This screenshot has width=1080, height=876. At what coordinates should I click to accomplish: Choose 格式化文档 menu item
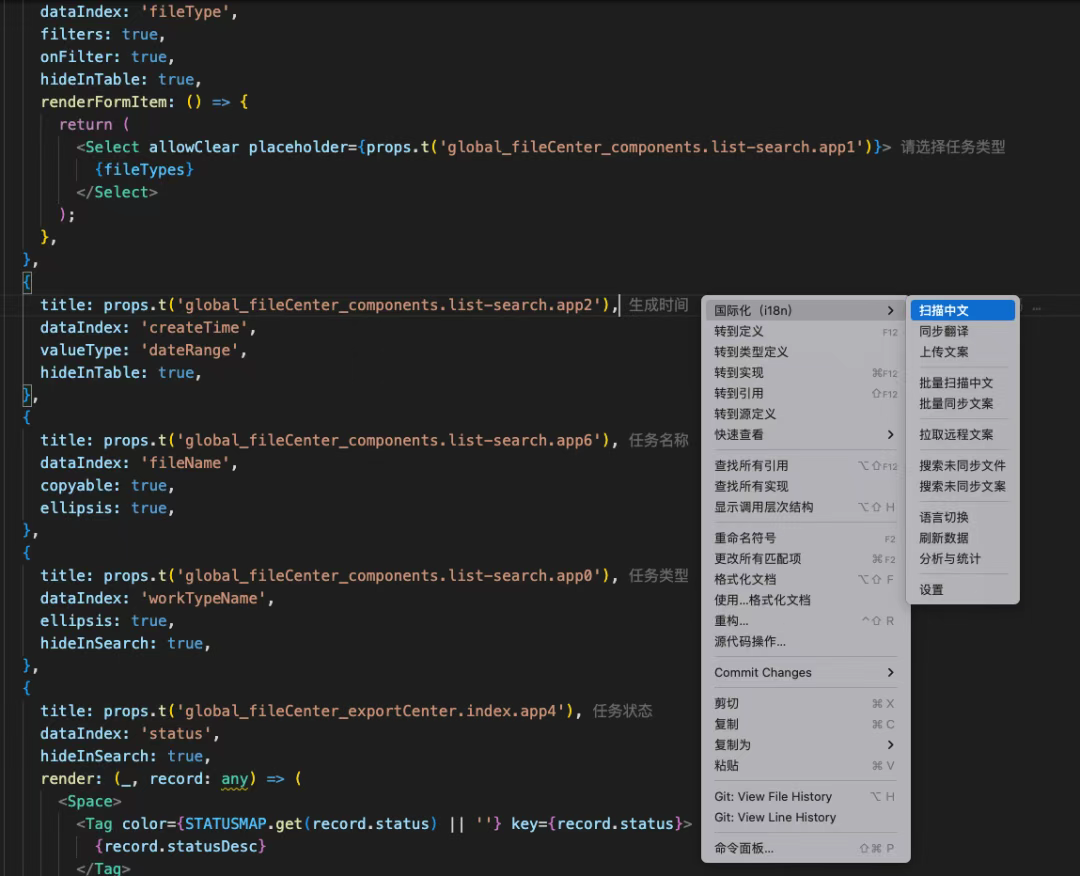pyautogui.click(x=804, y=579)
